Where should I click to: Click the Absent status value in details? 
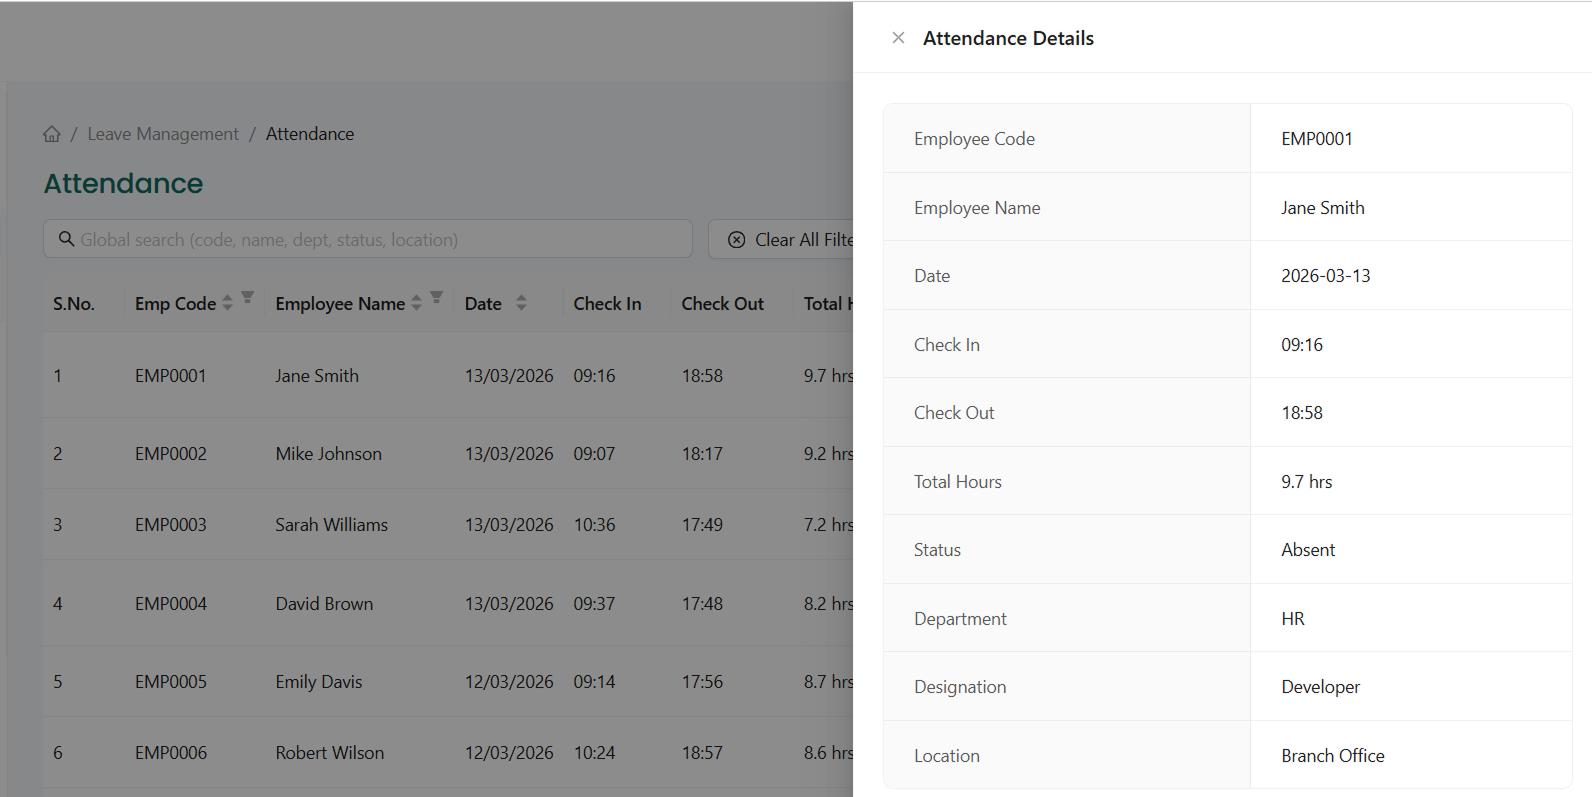coord(1308,550)
